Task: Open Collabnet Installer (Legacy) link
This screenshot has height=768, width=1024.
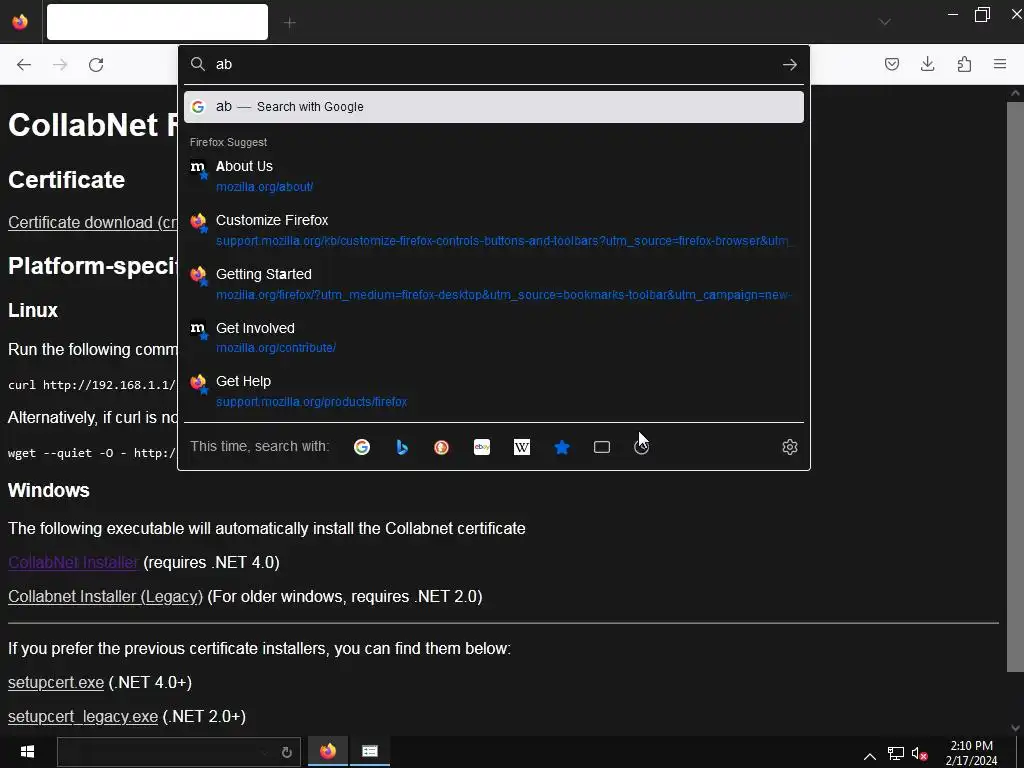Action: [x=105, y=596]
